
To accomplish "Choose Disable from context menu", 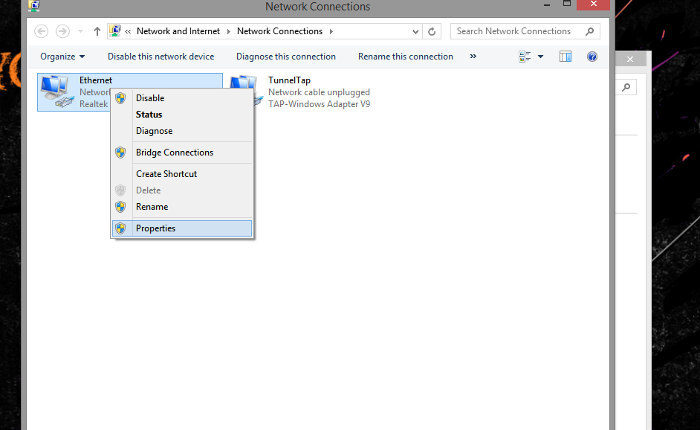I will [182, 98].
